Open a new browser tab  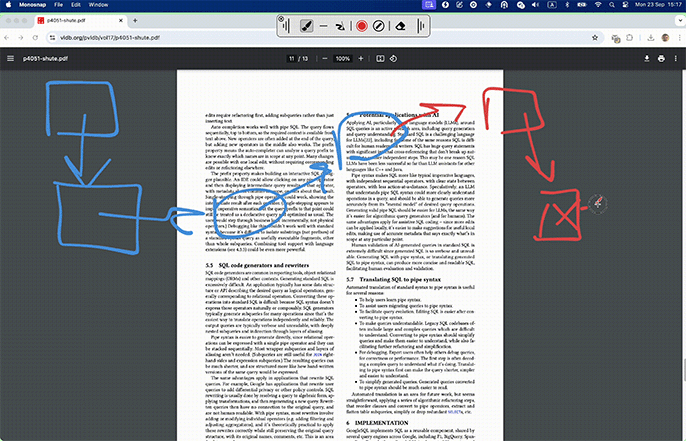point(135,19)
